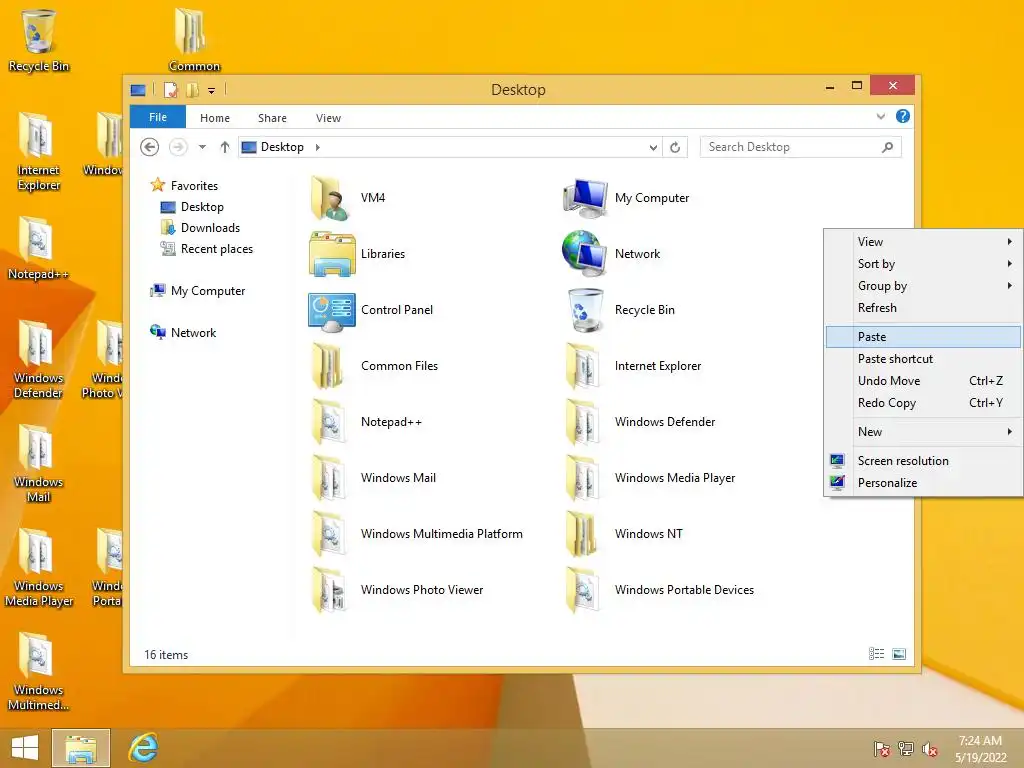
Task: Select Downloads under Favorites
Action: [200, 228]
